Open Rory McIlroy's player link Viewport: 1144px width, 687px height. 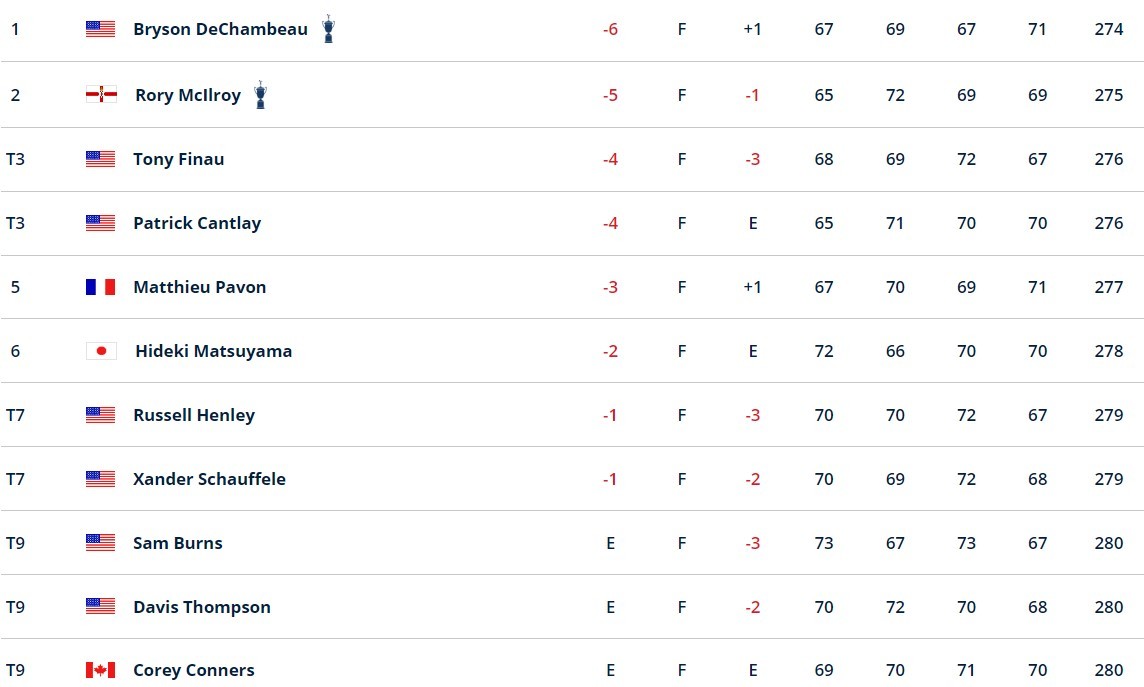click(188, 95)
